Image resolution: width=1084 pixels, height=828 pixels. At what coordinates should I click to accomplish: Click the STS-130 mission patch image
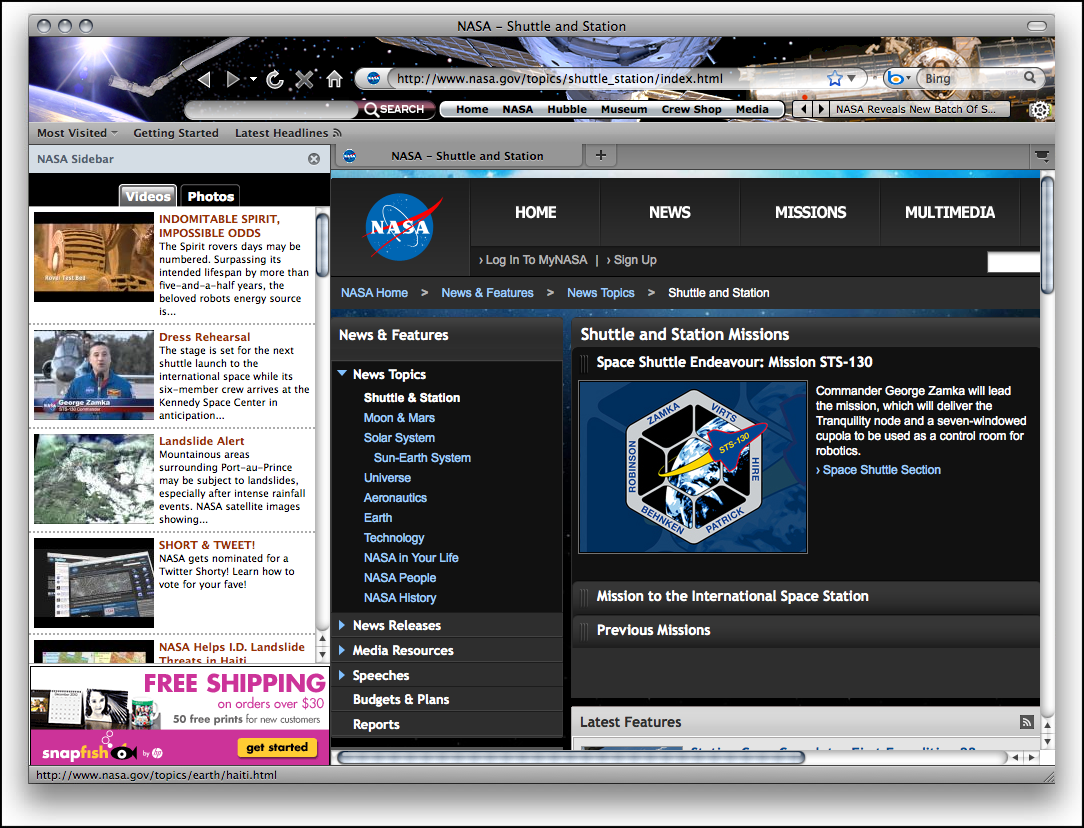pos(693,467)
